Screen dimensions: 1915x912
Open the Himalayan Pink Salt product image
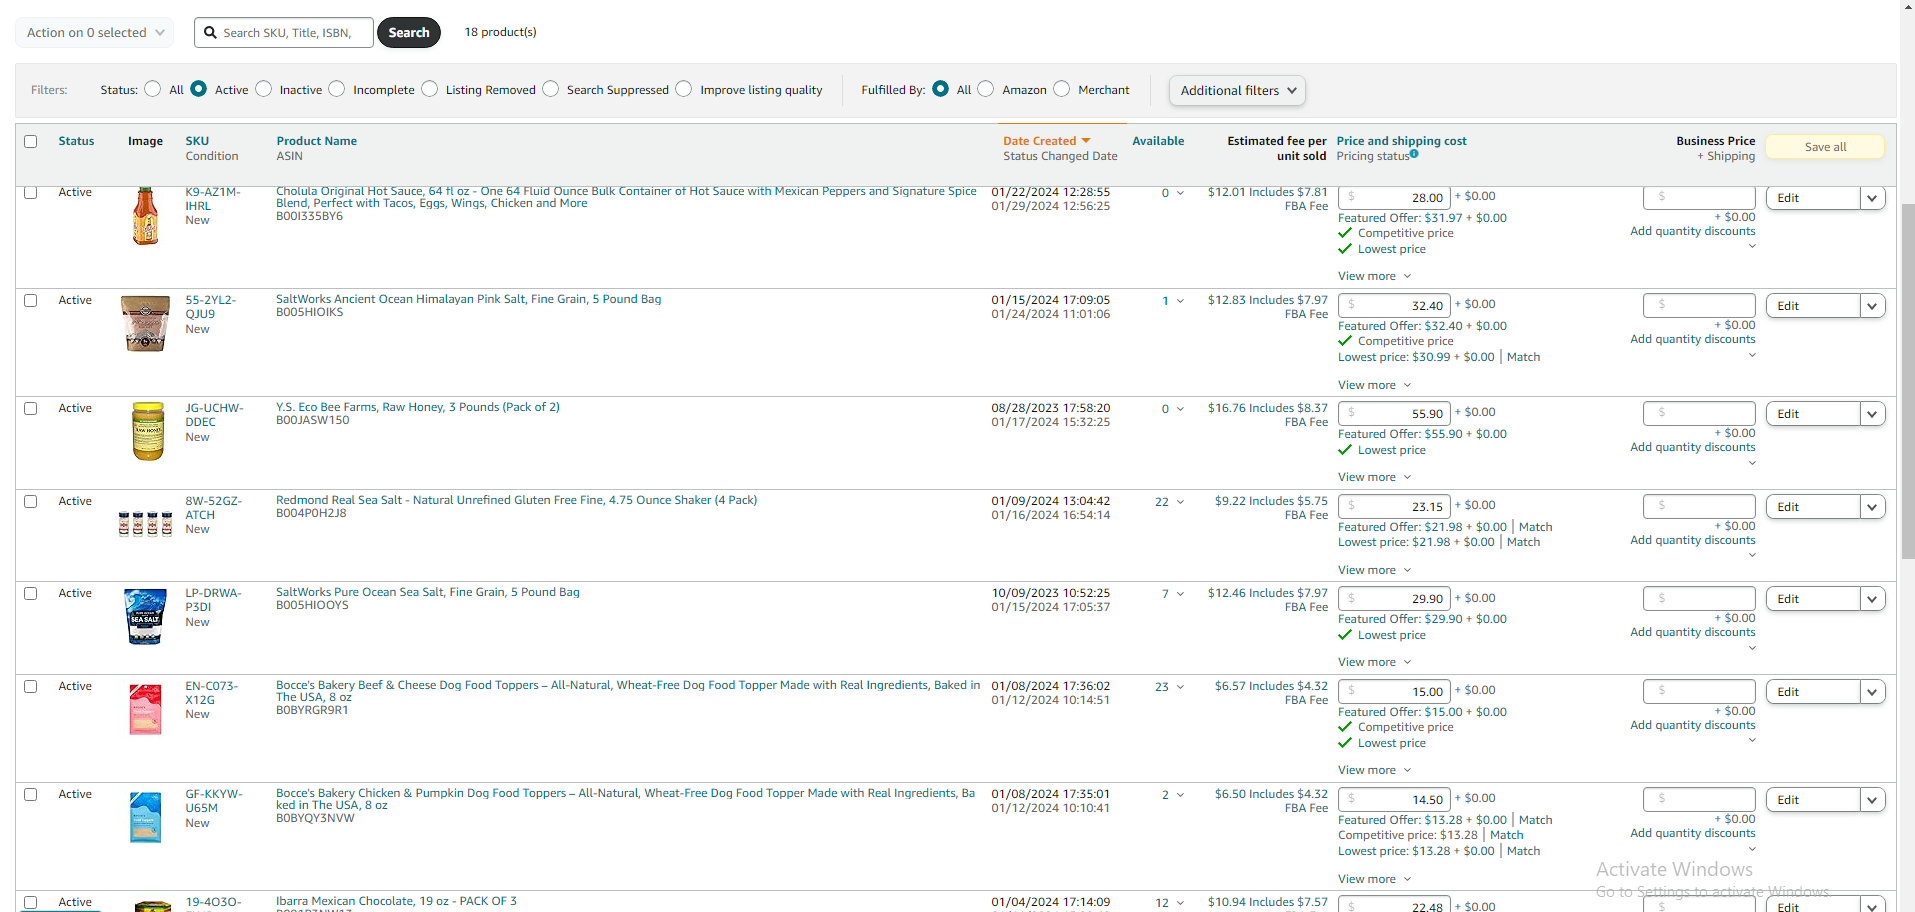click(x=145, y=323)
